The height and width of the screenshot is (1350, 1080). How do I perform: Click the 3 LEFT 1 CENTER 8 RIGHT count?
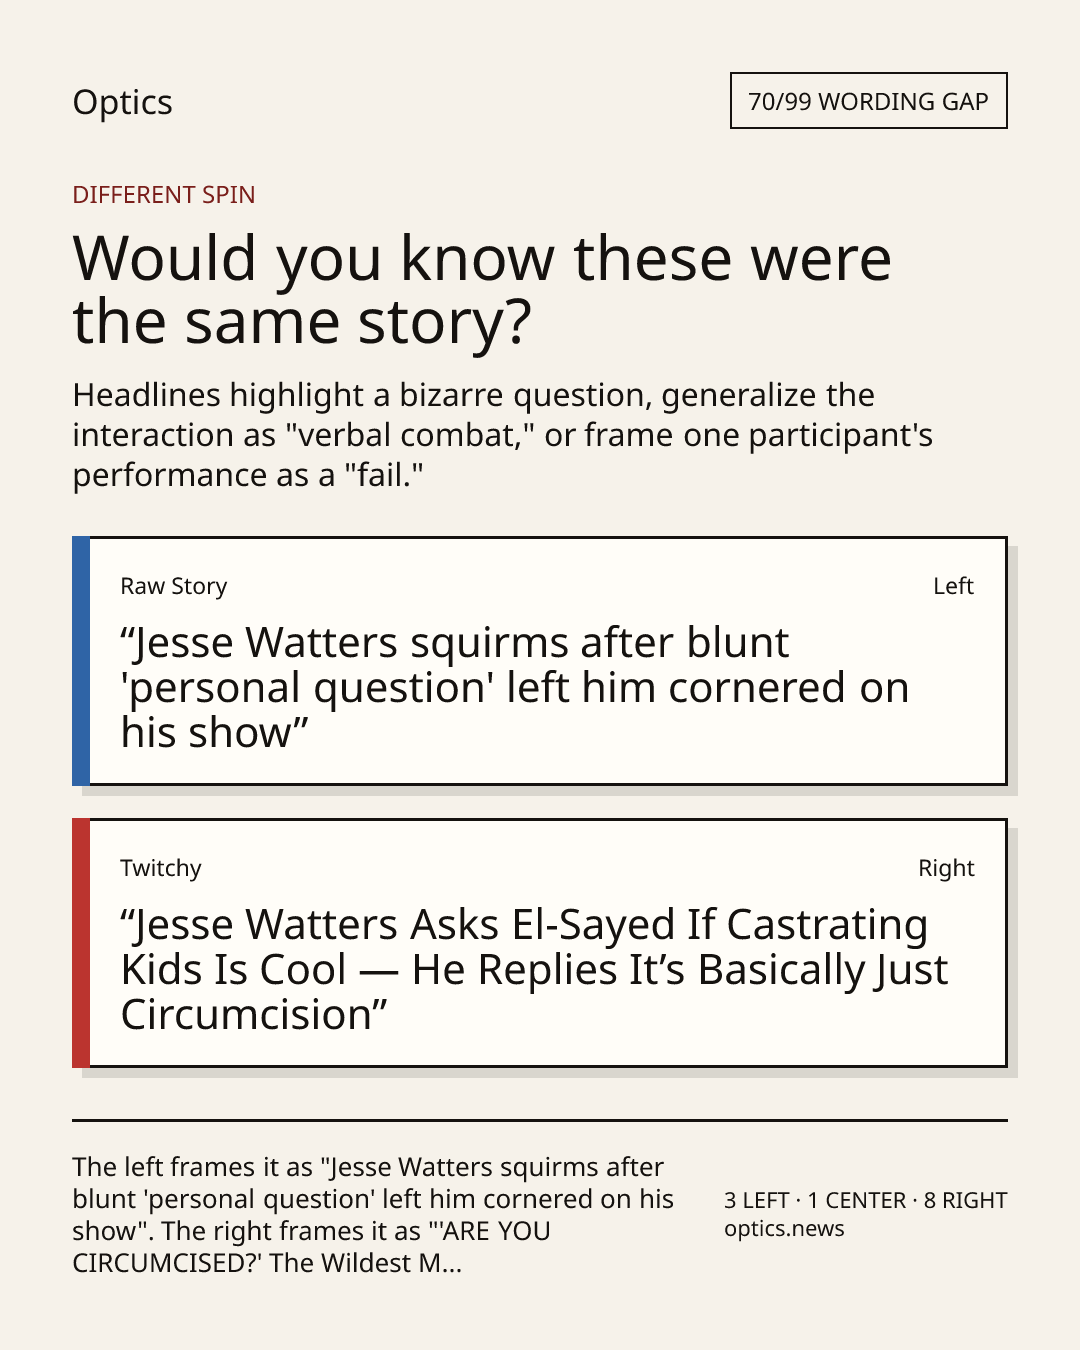866,1200
